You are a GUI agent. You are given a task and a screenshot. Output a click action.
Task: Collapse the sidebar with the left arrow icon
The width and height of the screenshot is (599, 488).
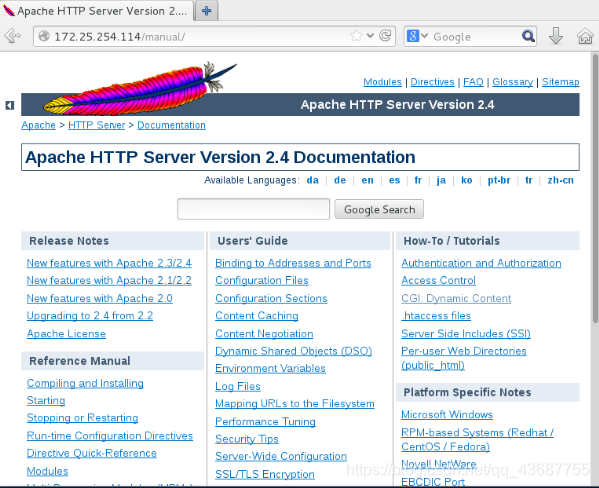(10, 105)
